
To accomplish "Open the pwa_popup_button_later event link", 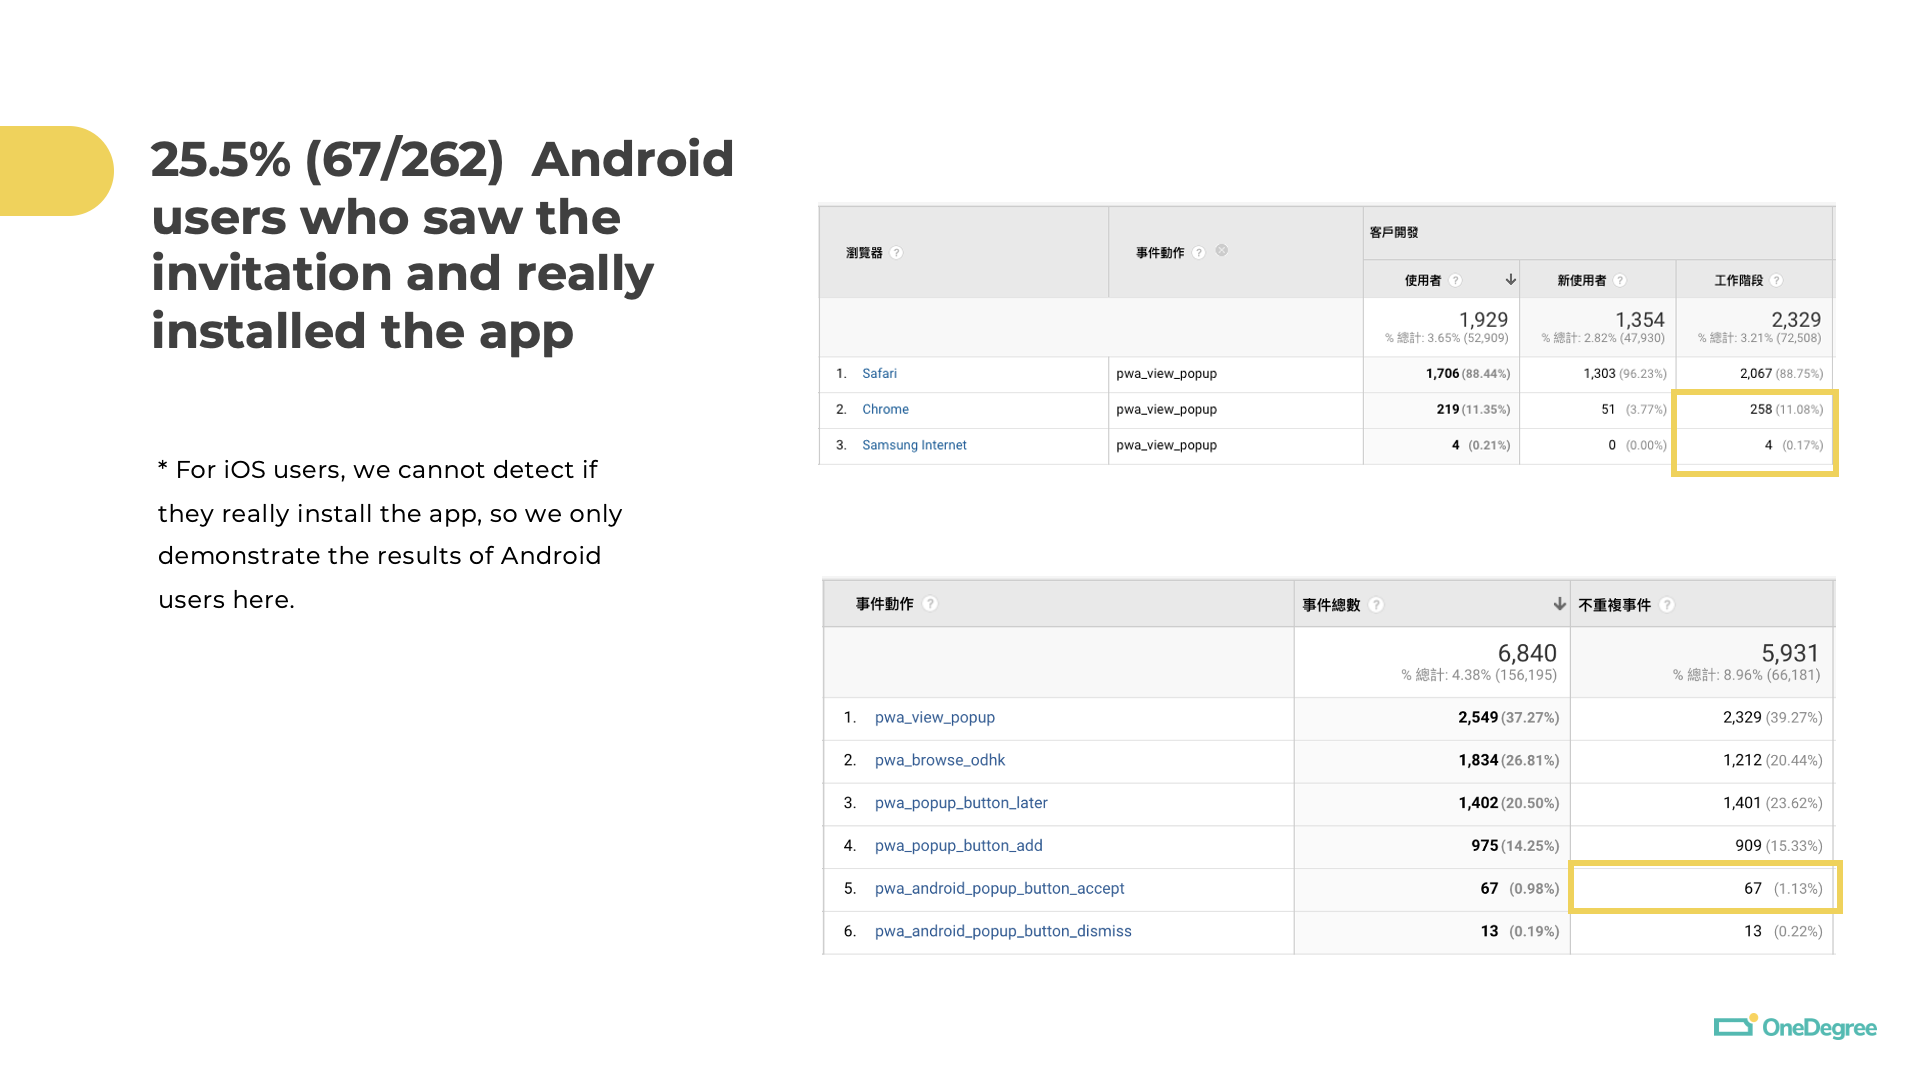I will 961,803.
